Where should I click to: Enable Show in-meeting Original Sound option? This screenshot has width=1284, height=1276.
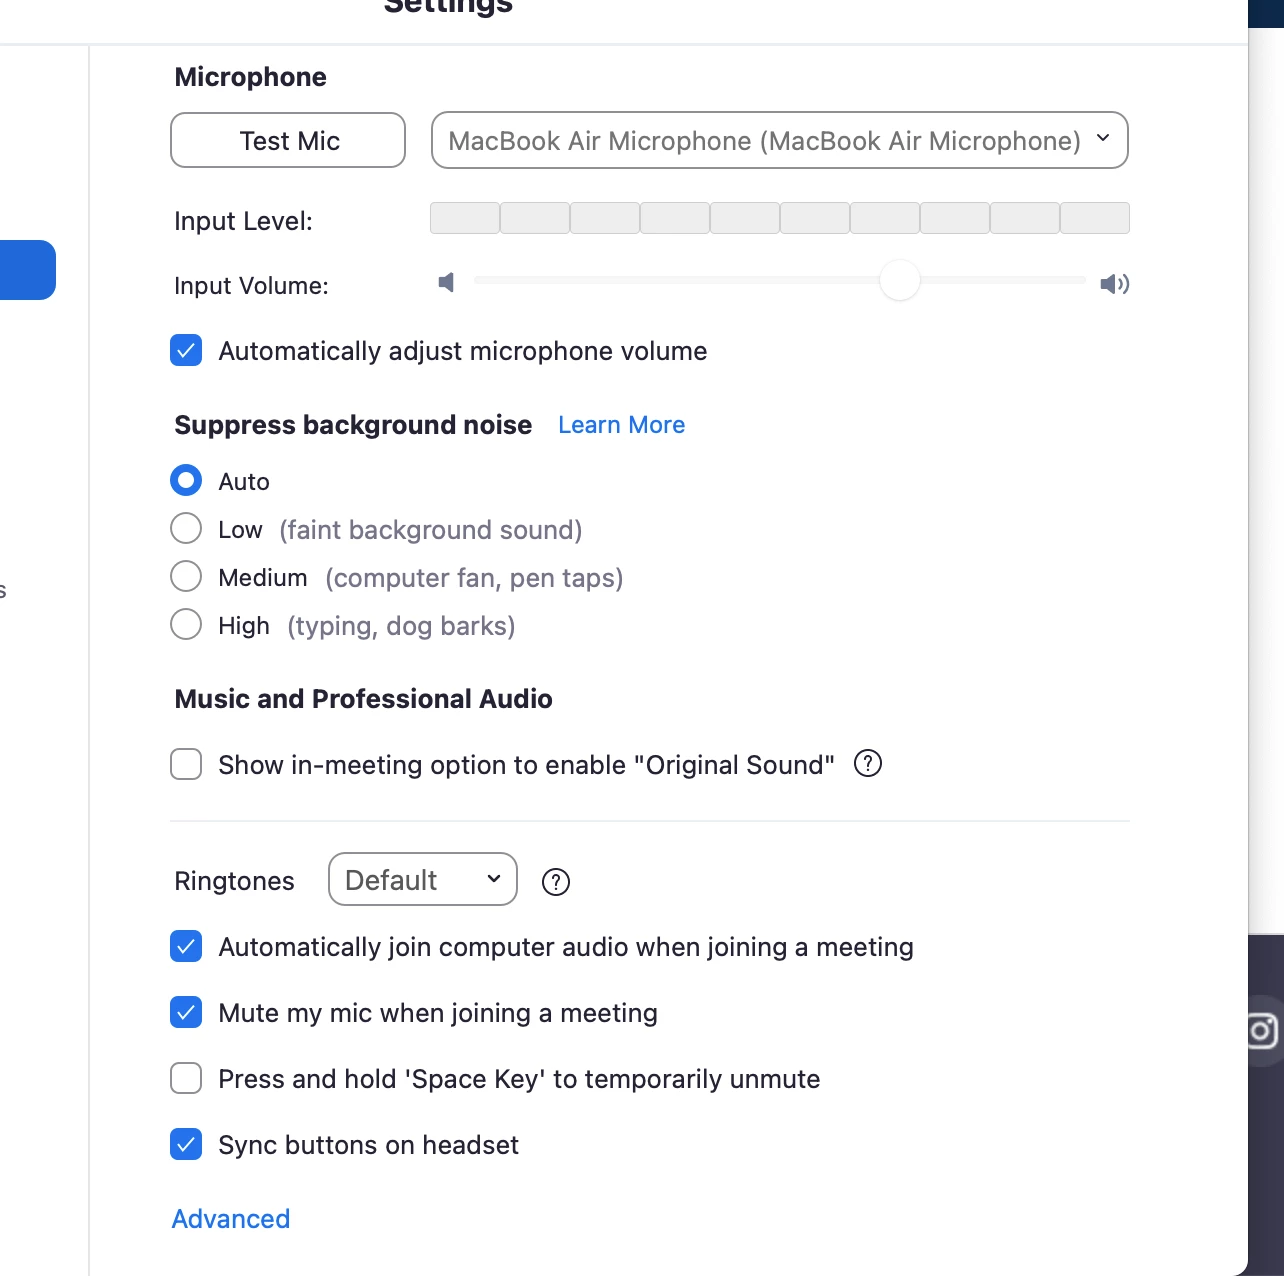point(186,764)
